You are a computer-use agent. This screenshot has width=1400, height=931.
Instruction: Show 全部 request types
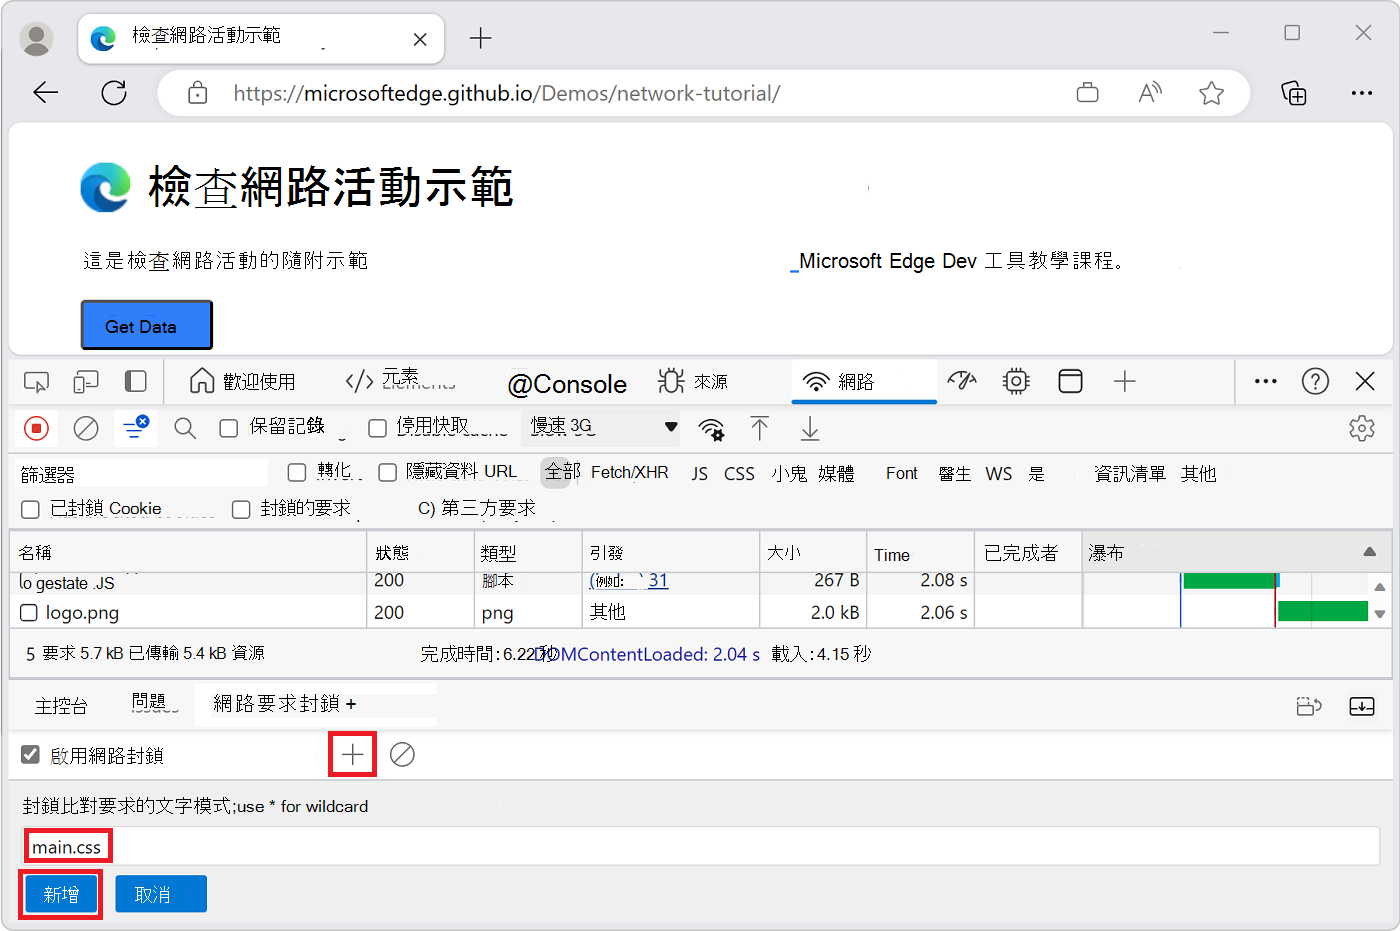click(562, 472)
